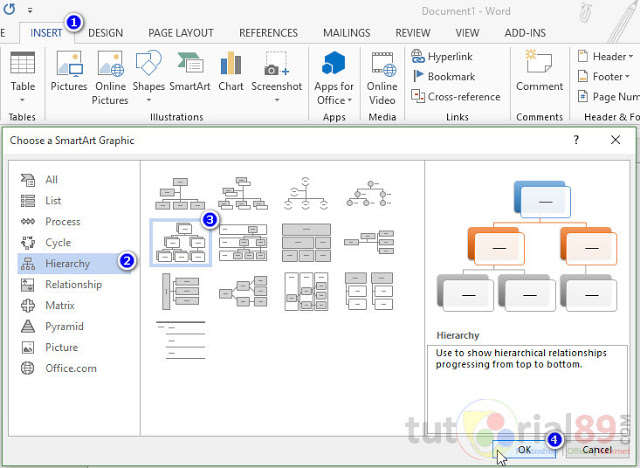Open the REFERENCES tab
The image size is (640, 468).
coord(268,33)
